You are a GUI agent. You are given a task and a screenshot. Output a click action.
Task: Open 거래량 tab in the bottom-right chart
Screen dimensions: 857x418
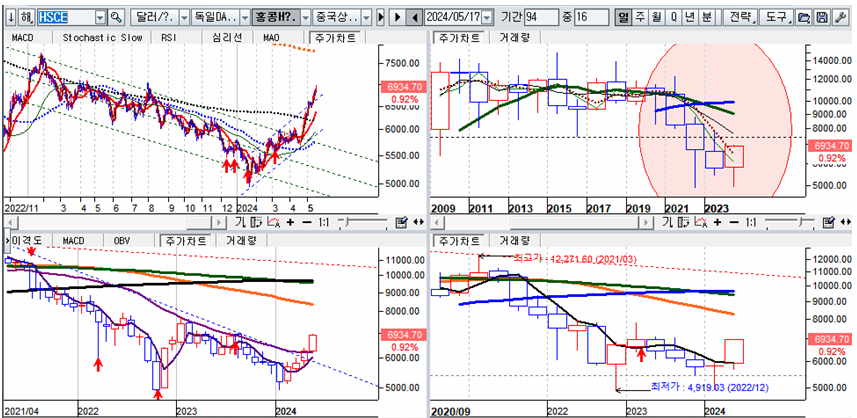point(513,241)
